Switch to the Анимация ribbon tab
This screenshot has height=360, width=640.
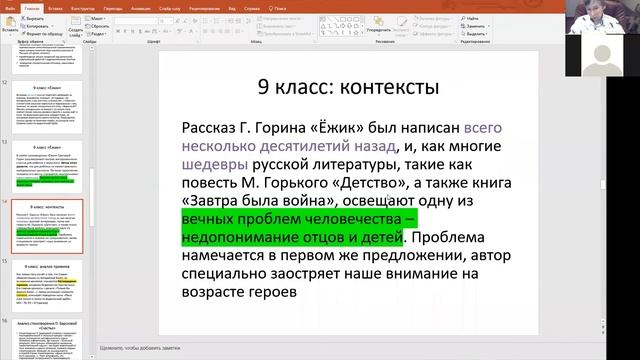tap(140, 8)
